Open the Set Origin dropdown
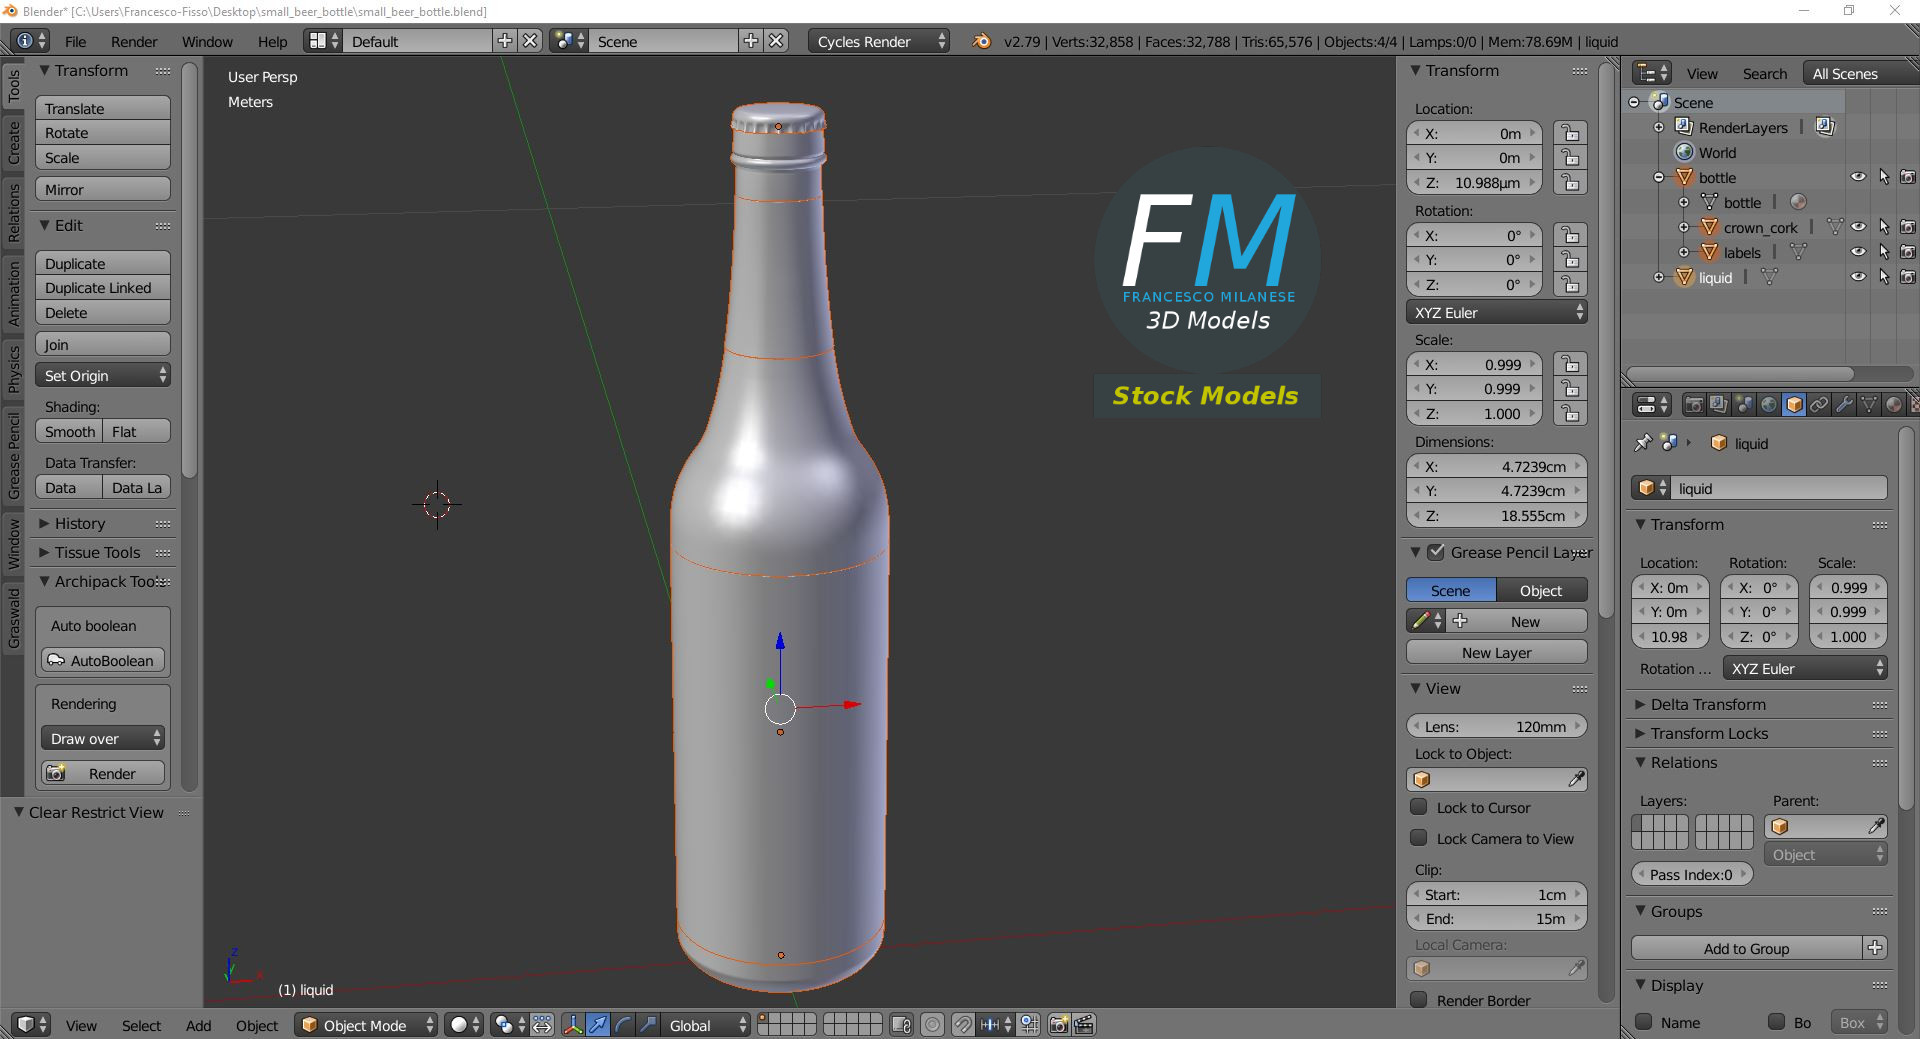This screenshot has width=1920, height=1039. click(103, 375)
